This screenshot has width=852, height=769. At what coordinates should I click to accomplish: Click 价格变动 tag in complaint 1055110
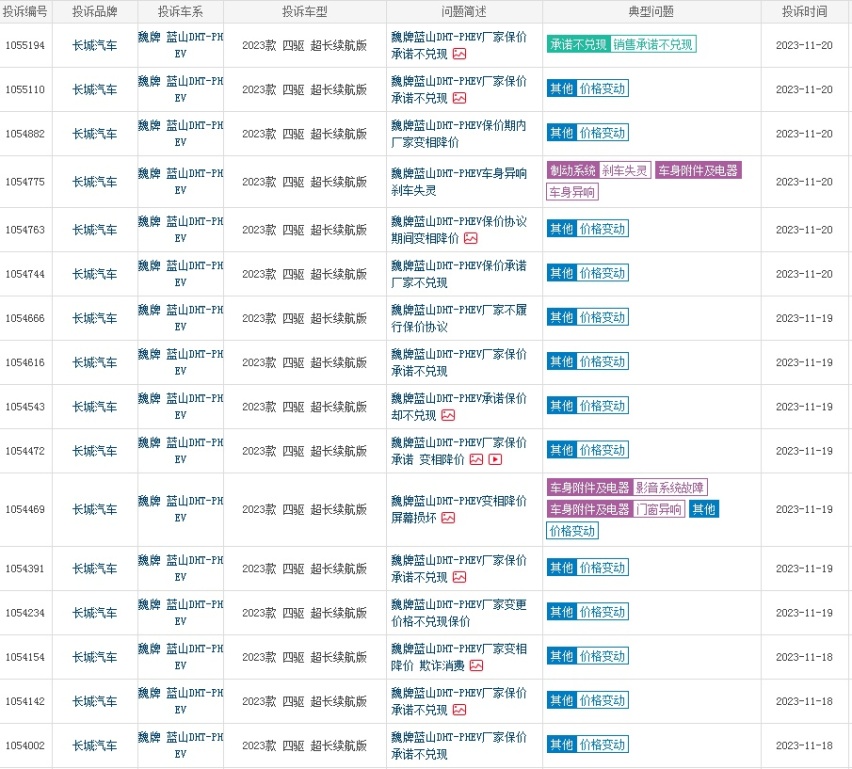(x=602, y=89)
